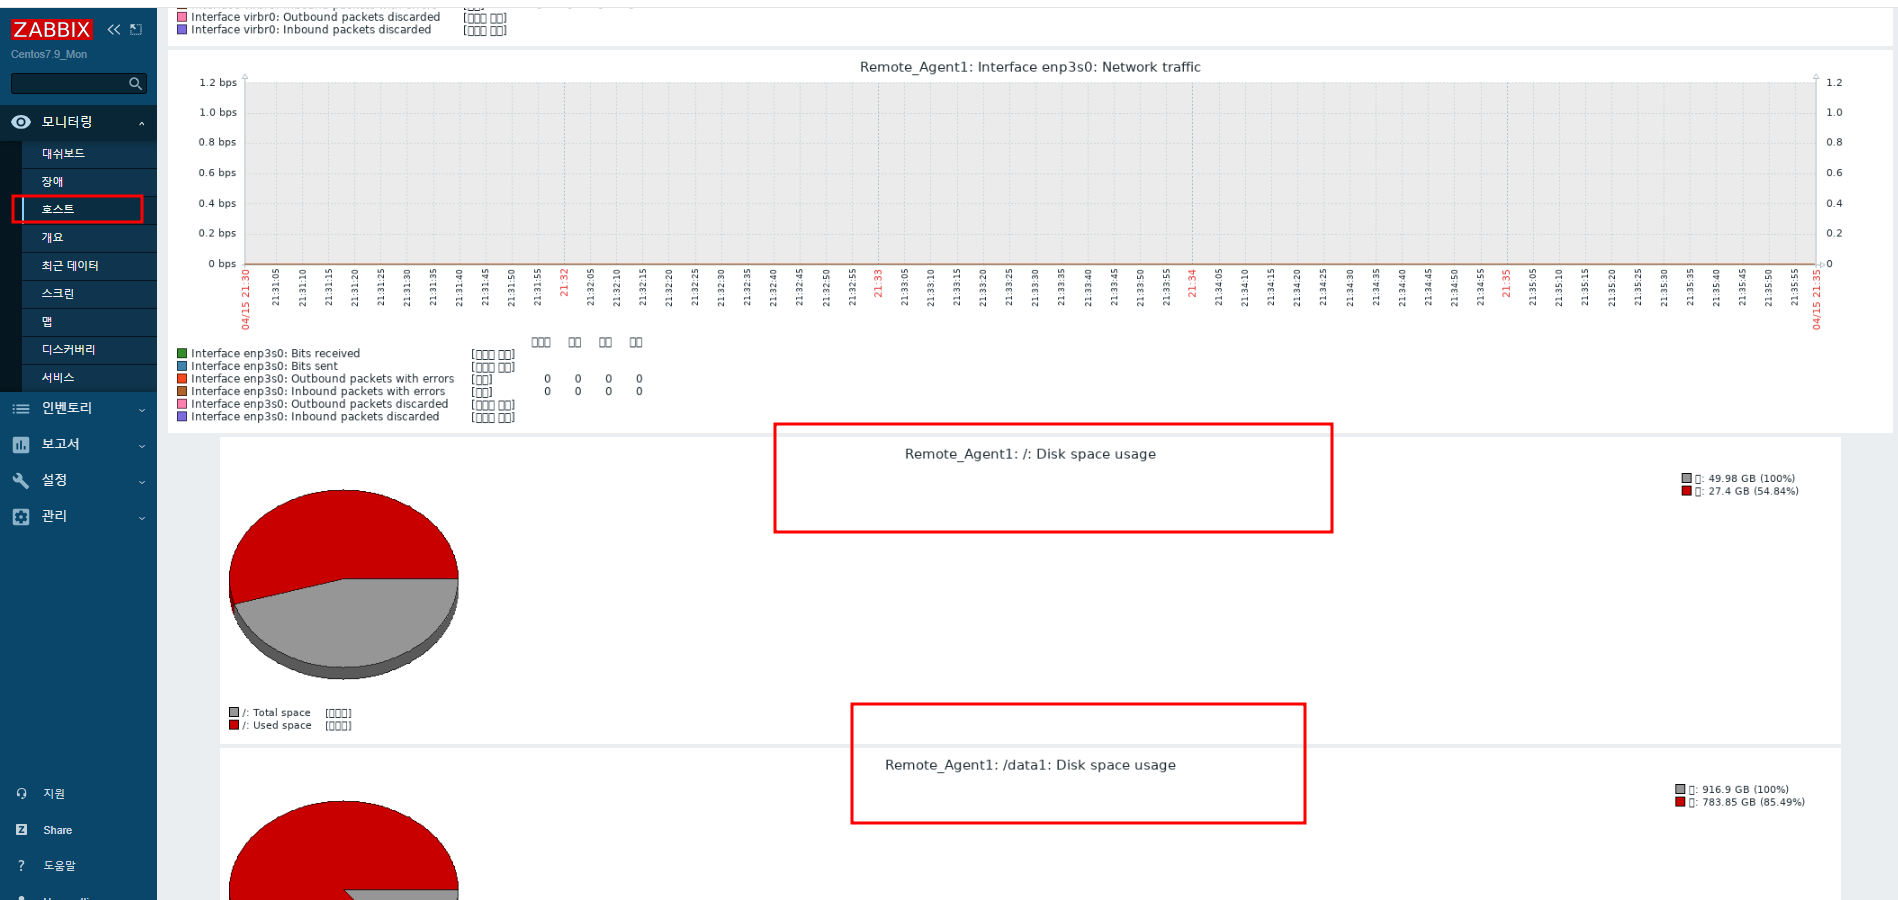Expand the 보고서 section chevron
This screenshot has height=900, width=1898.
[x=142, y=446]
